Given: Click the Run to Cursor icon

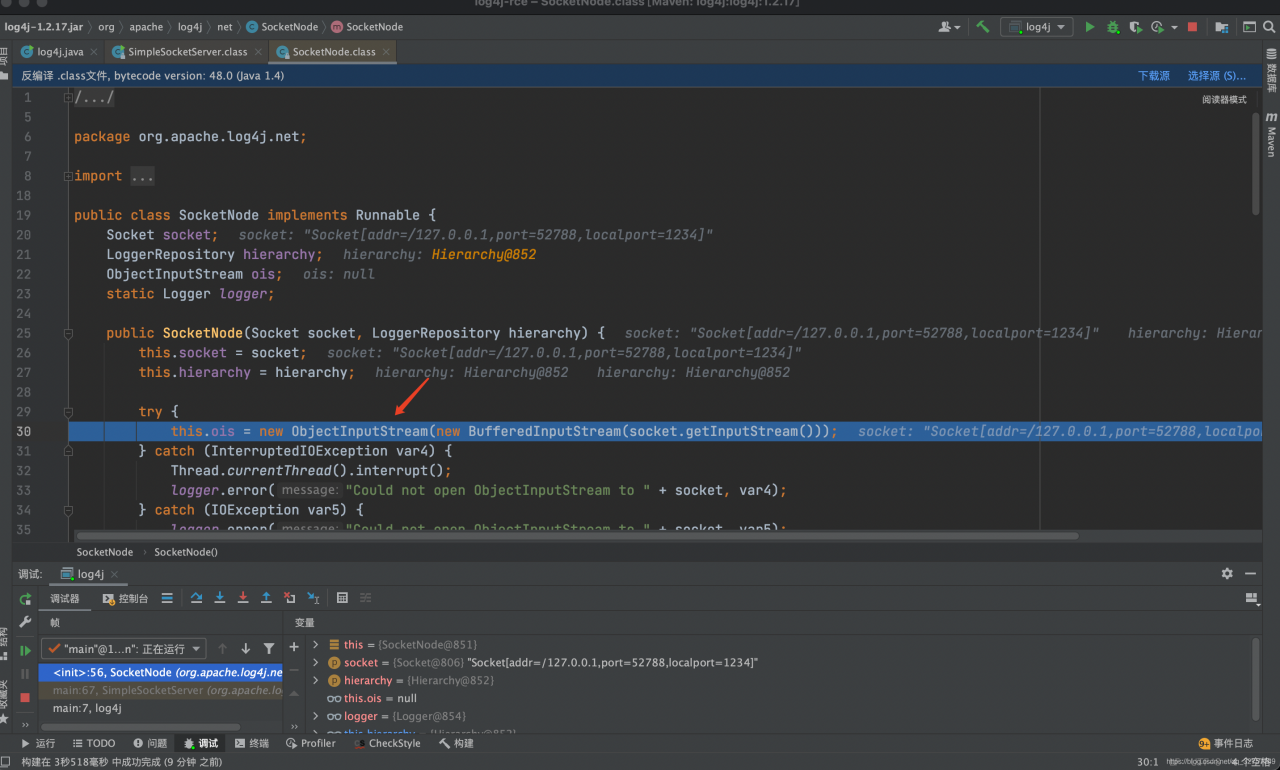Looking at the screenshot, I should [x=313, y=598].
